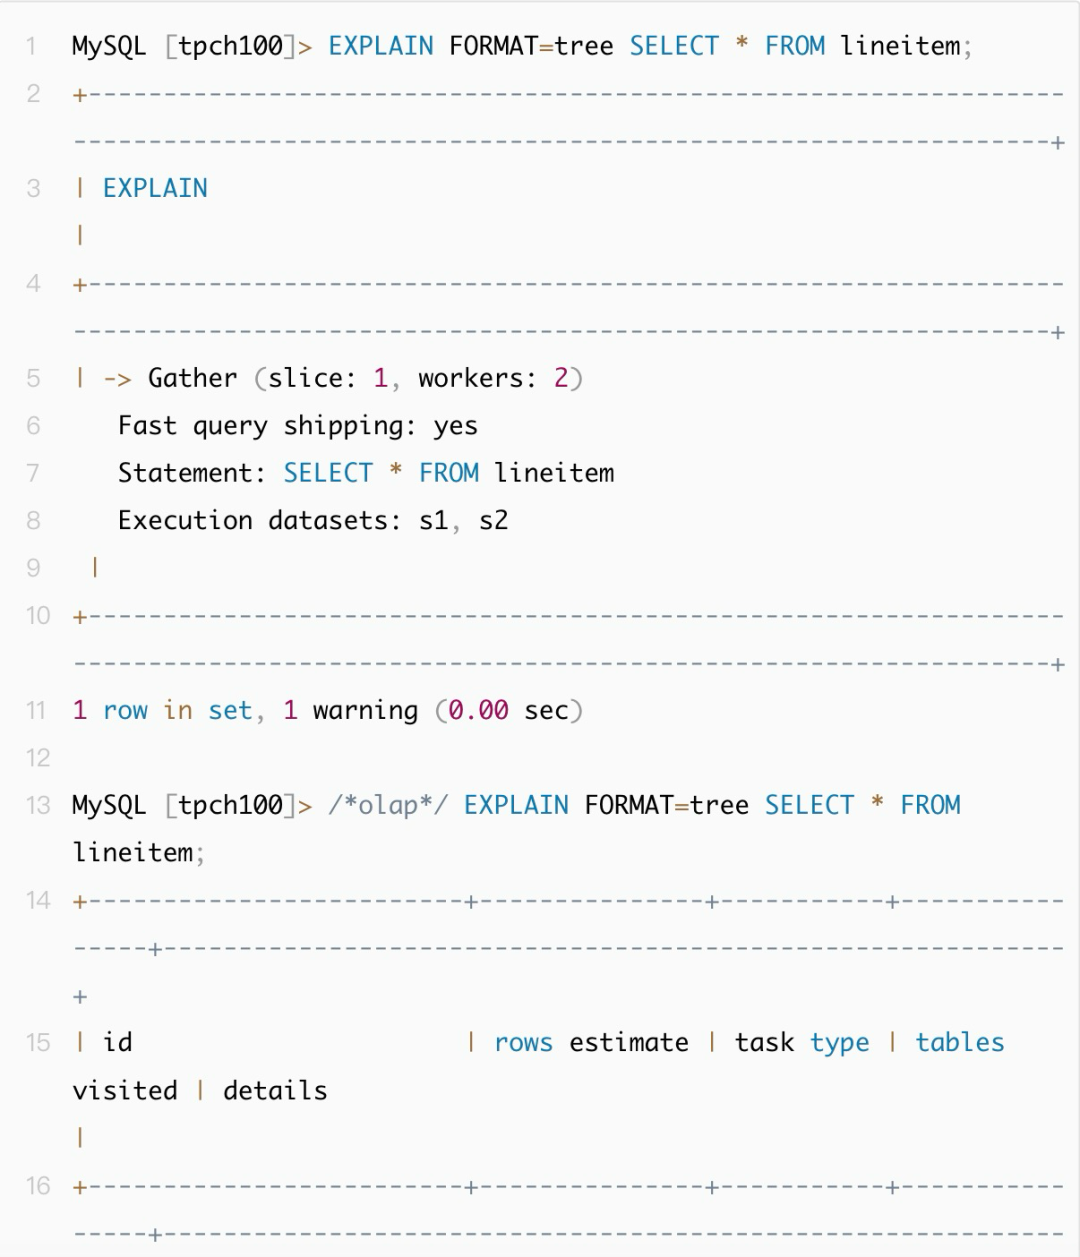Image resolution: width=1080 pixels, height=1257 pixels.
Task: Click the Gather operator text on line 5
Action: [193, 378]
